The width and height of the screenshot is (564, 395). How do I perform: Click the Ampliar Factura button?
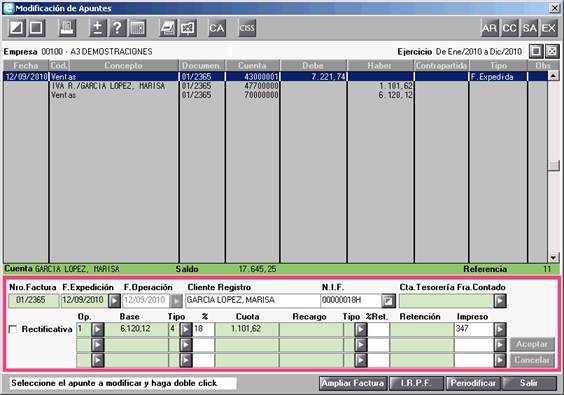[x=353, y=383]
